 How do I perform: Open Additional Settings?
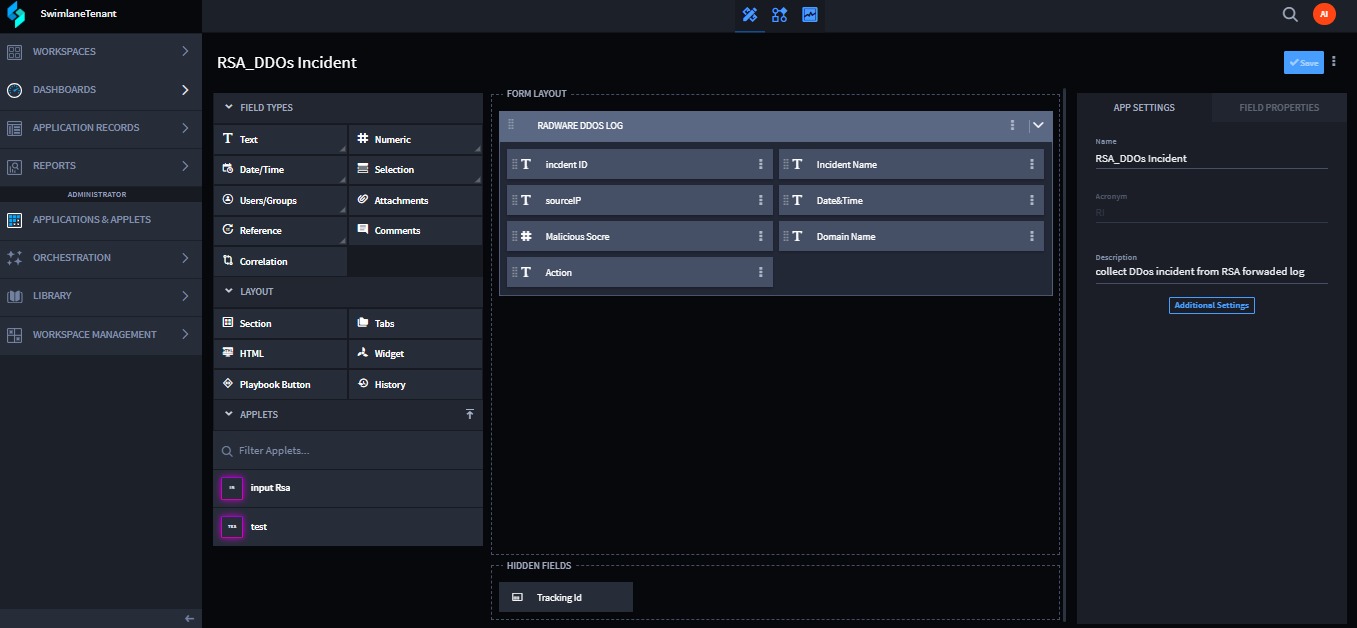[x=1211, y=305]
